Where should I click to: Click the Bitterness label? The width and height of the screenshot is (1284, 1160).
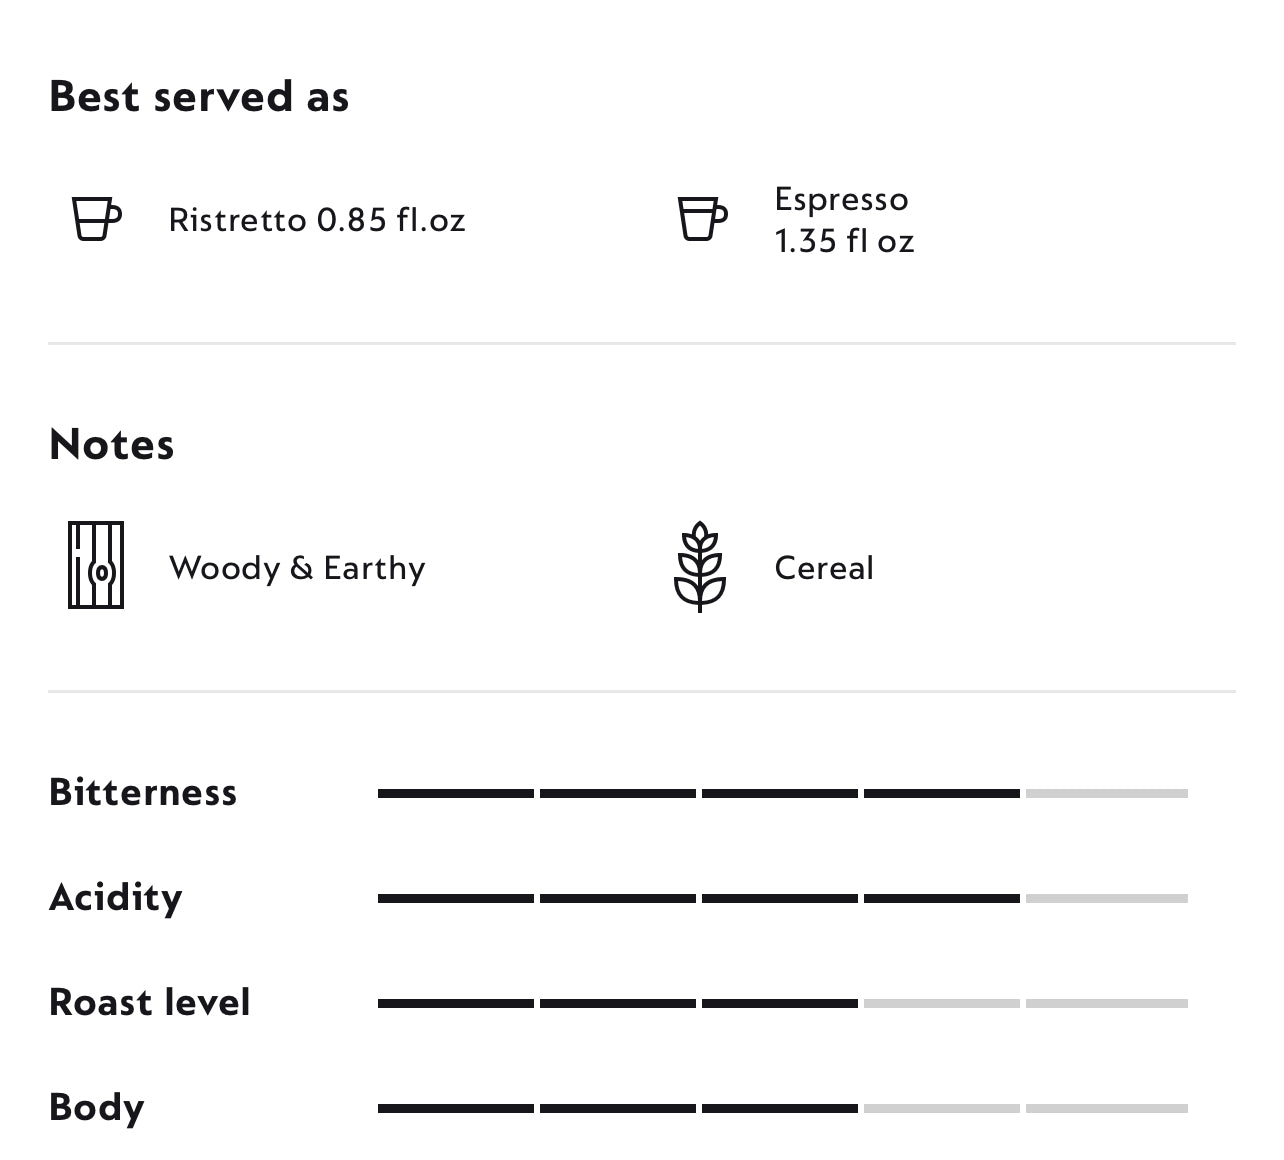(143, 792)
